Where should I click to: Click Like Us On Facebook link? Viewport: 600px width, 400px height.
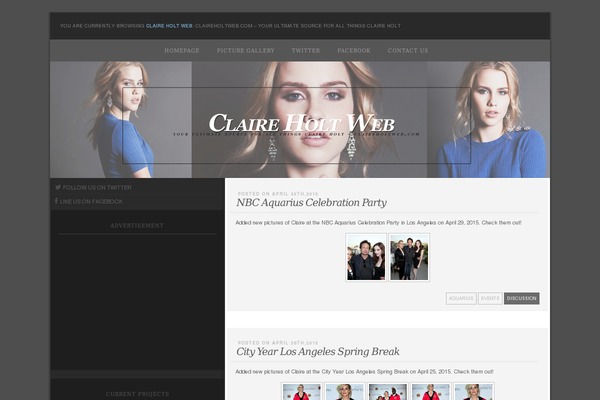[x=91, y=201]
